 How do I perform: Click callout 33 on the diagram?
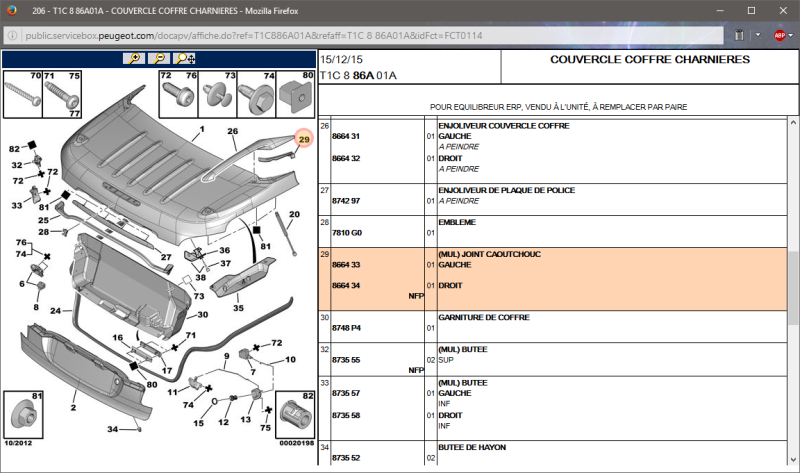tap(17, 205)
